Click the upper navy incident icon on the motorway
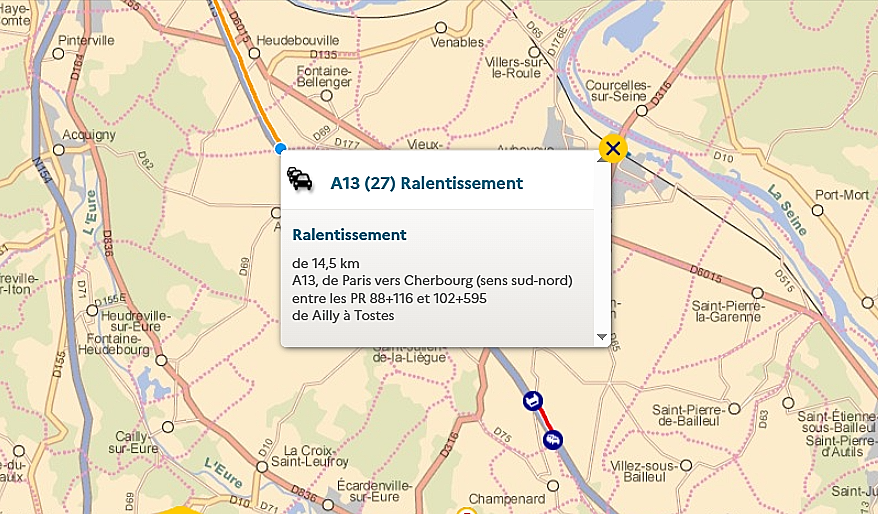The width and height of the screenshot is (878, 514). point(533,401)
